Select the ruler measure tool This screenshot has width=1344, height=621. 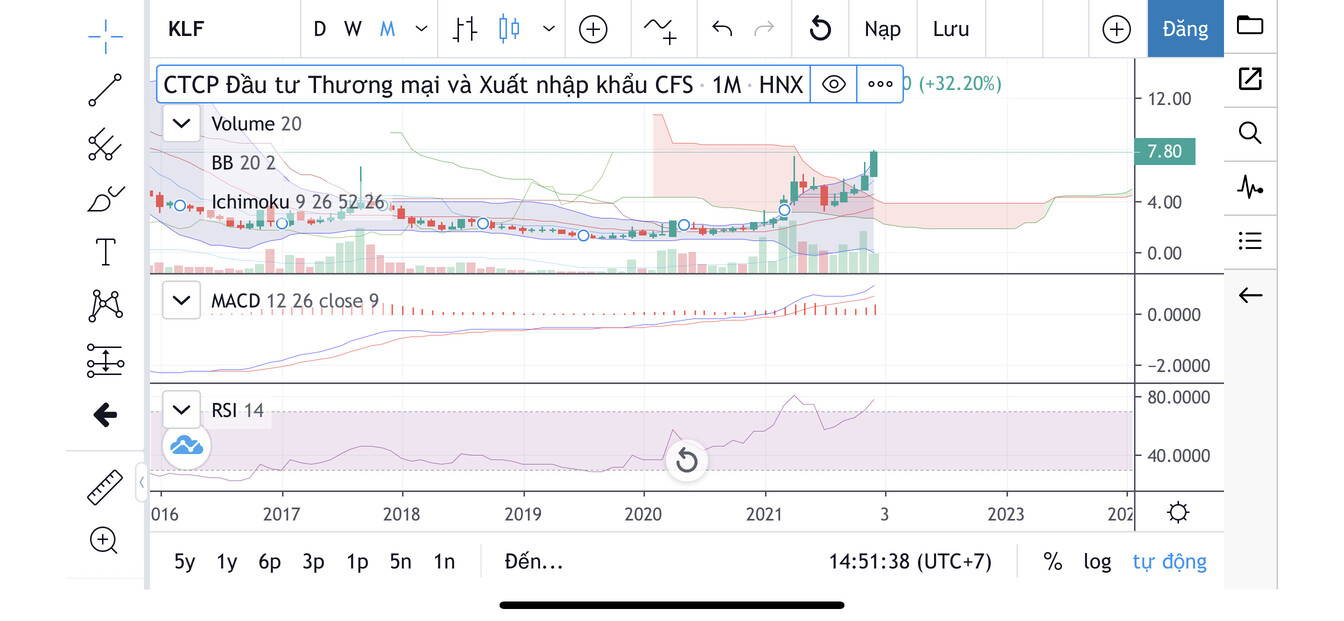click(104, 487)
